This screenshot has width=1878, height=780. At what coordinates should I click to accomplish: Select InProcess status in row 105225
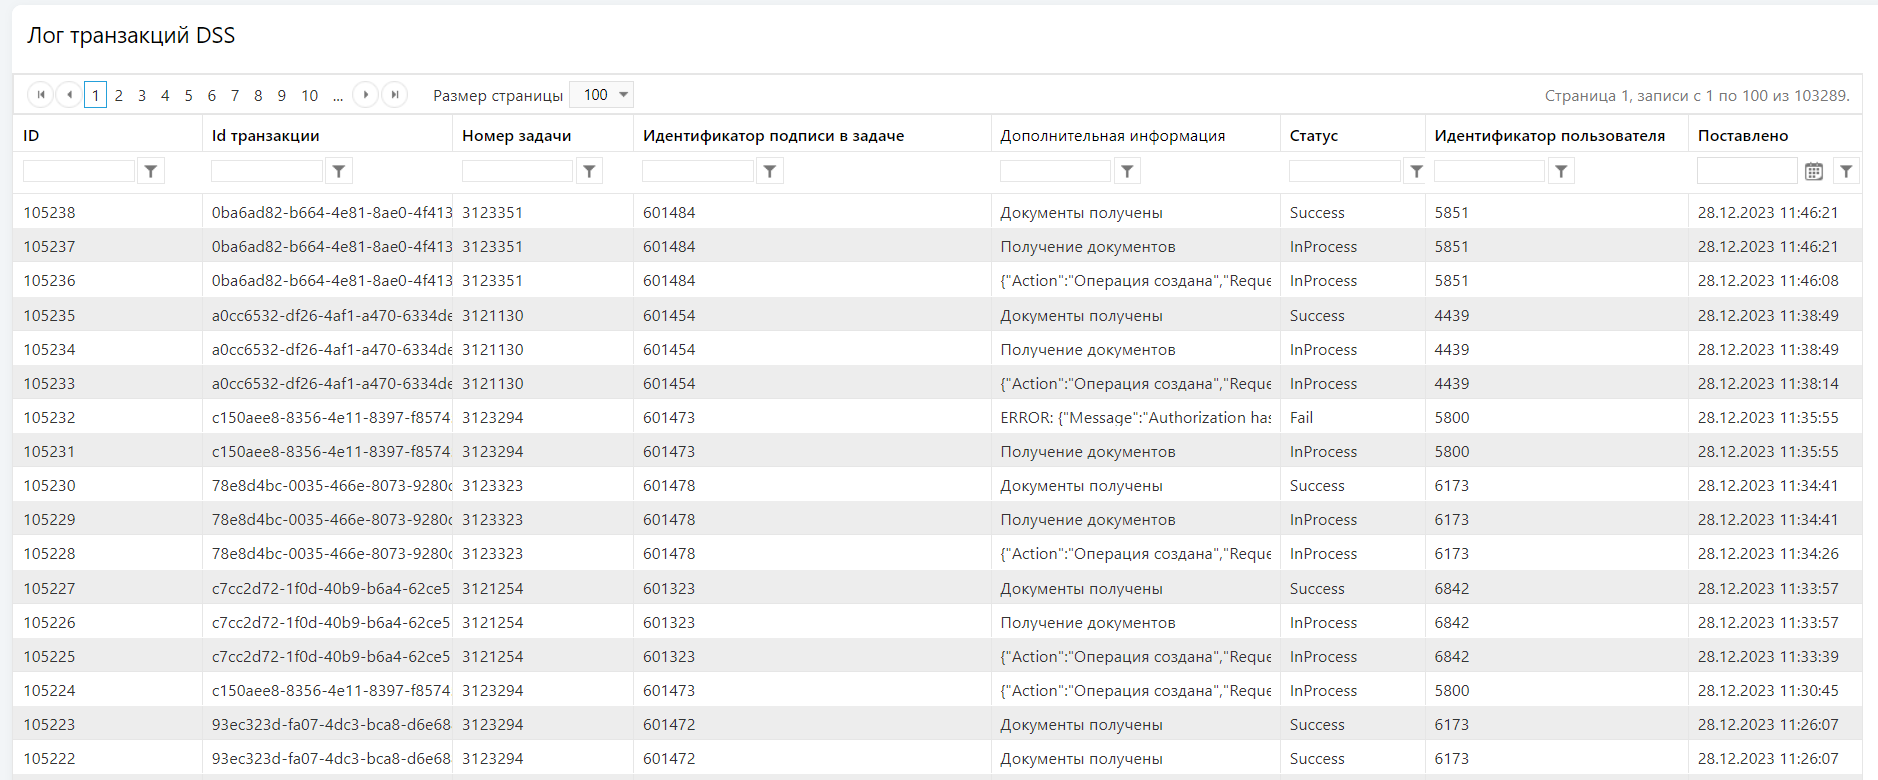pyautogui.click(x=1323, y=656)
